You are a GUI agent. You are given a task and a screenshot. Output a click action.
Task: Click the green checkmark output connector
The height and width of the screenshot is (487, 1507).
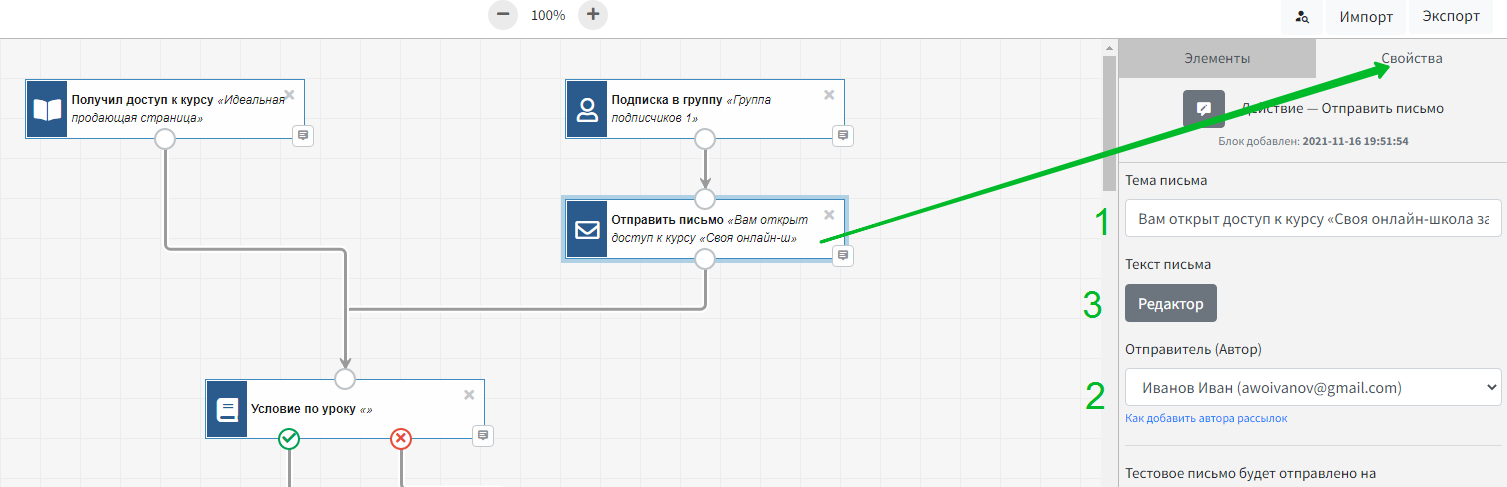(x=289, y=438)
